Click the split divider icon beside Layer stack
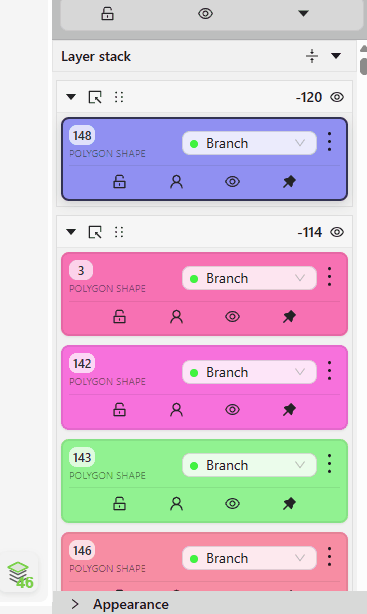367x614 pixels. click(312, 56)
